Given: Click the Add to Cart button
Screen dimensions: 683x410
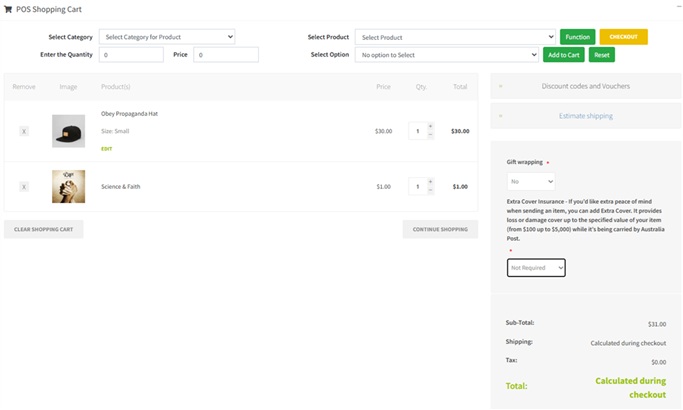Looking at the screenshot, I should (x=563, y=55).
